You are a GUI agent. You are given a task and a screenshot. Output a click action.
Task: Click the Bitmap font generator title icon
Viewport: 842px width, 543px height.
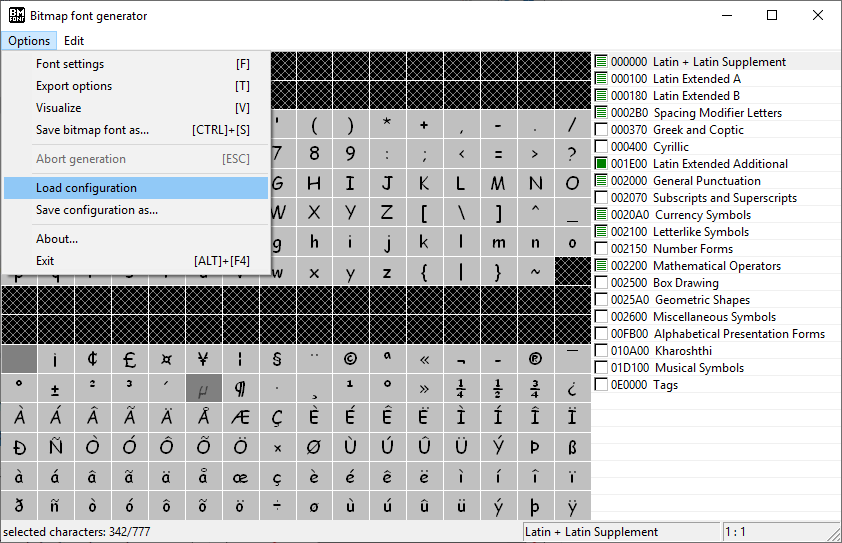[17, 16]
